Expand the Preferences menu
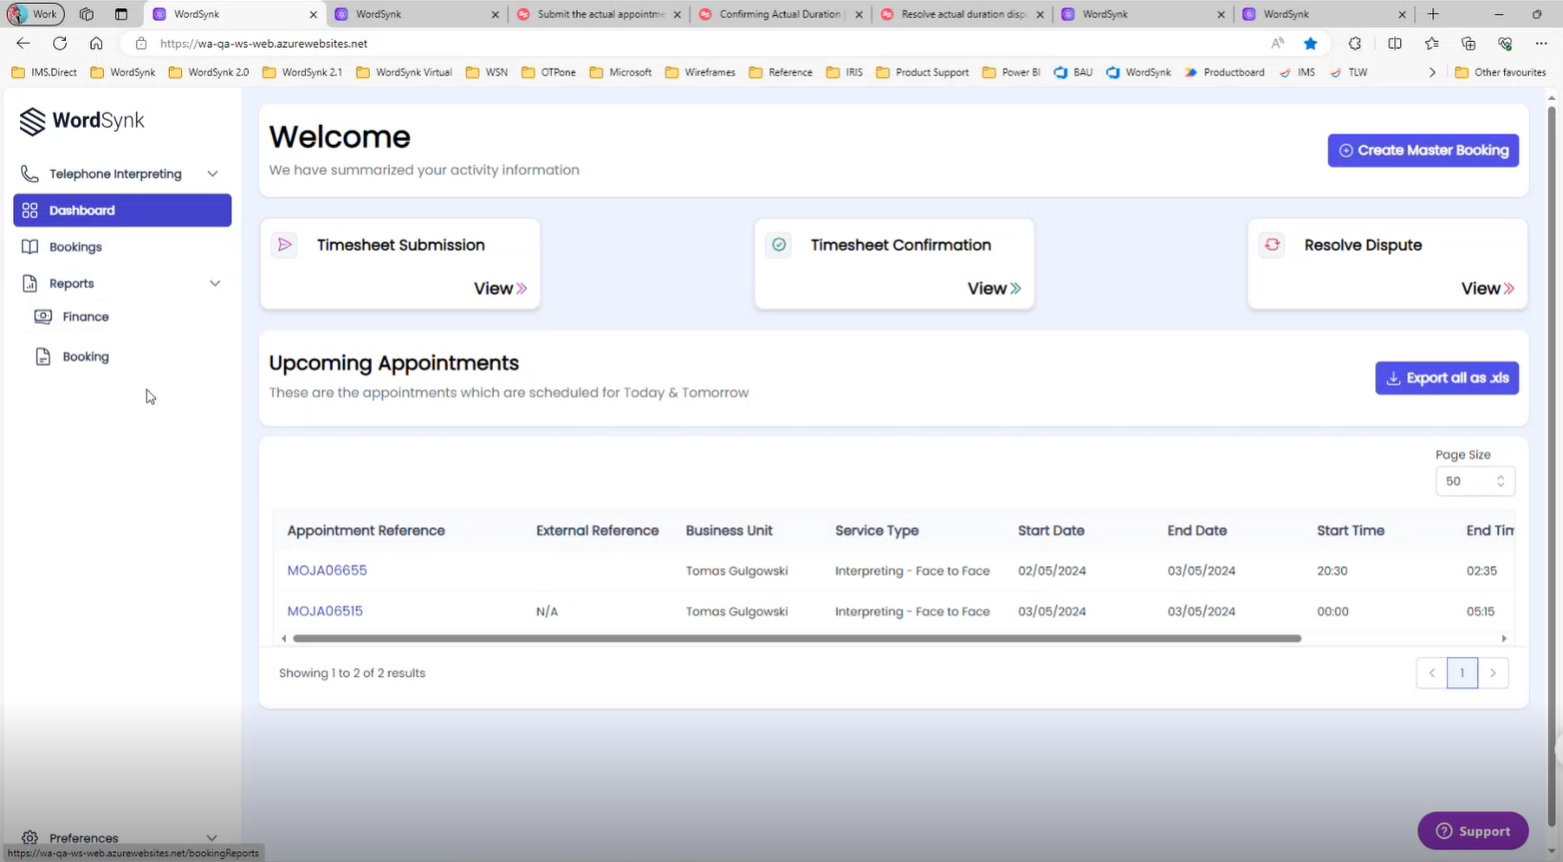The height and width of the screenshot is (862, 1563). tap(211, 838)
